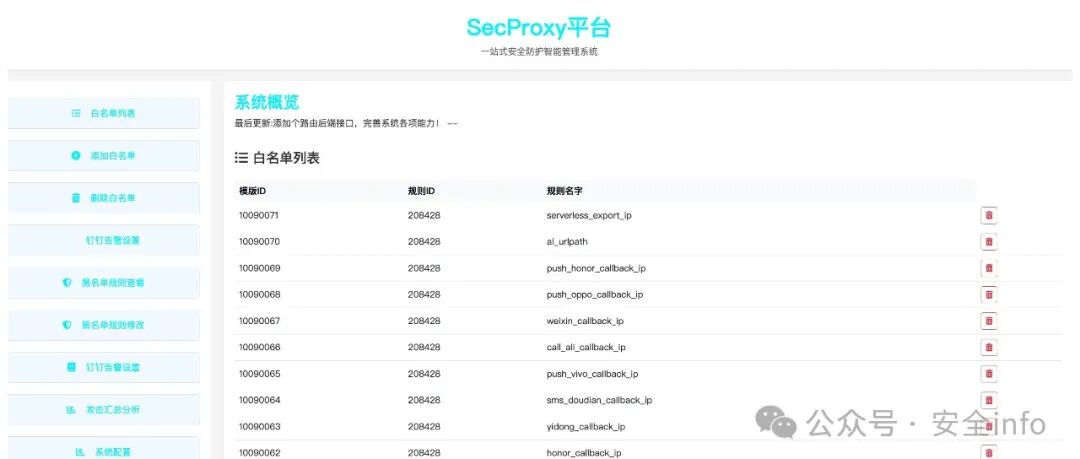Click the push_vivo_callback_ip rule name
The image size is (1080, 459).
pyautogui.click(x=592, y=374)
